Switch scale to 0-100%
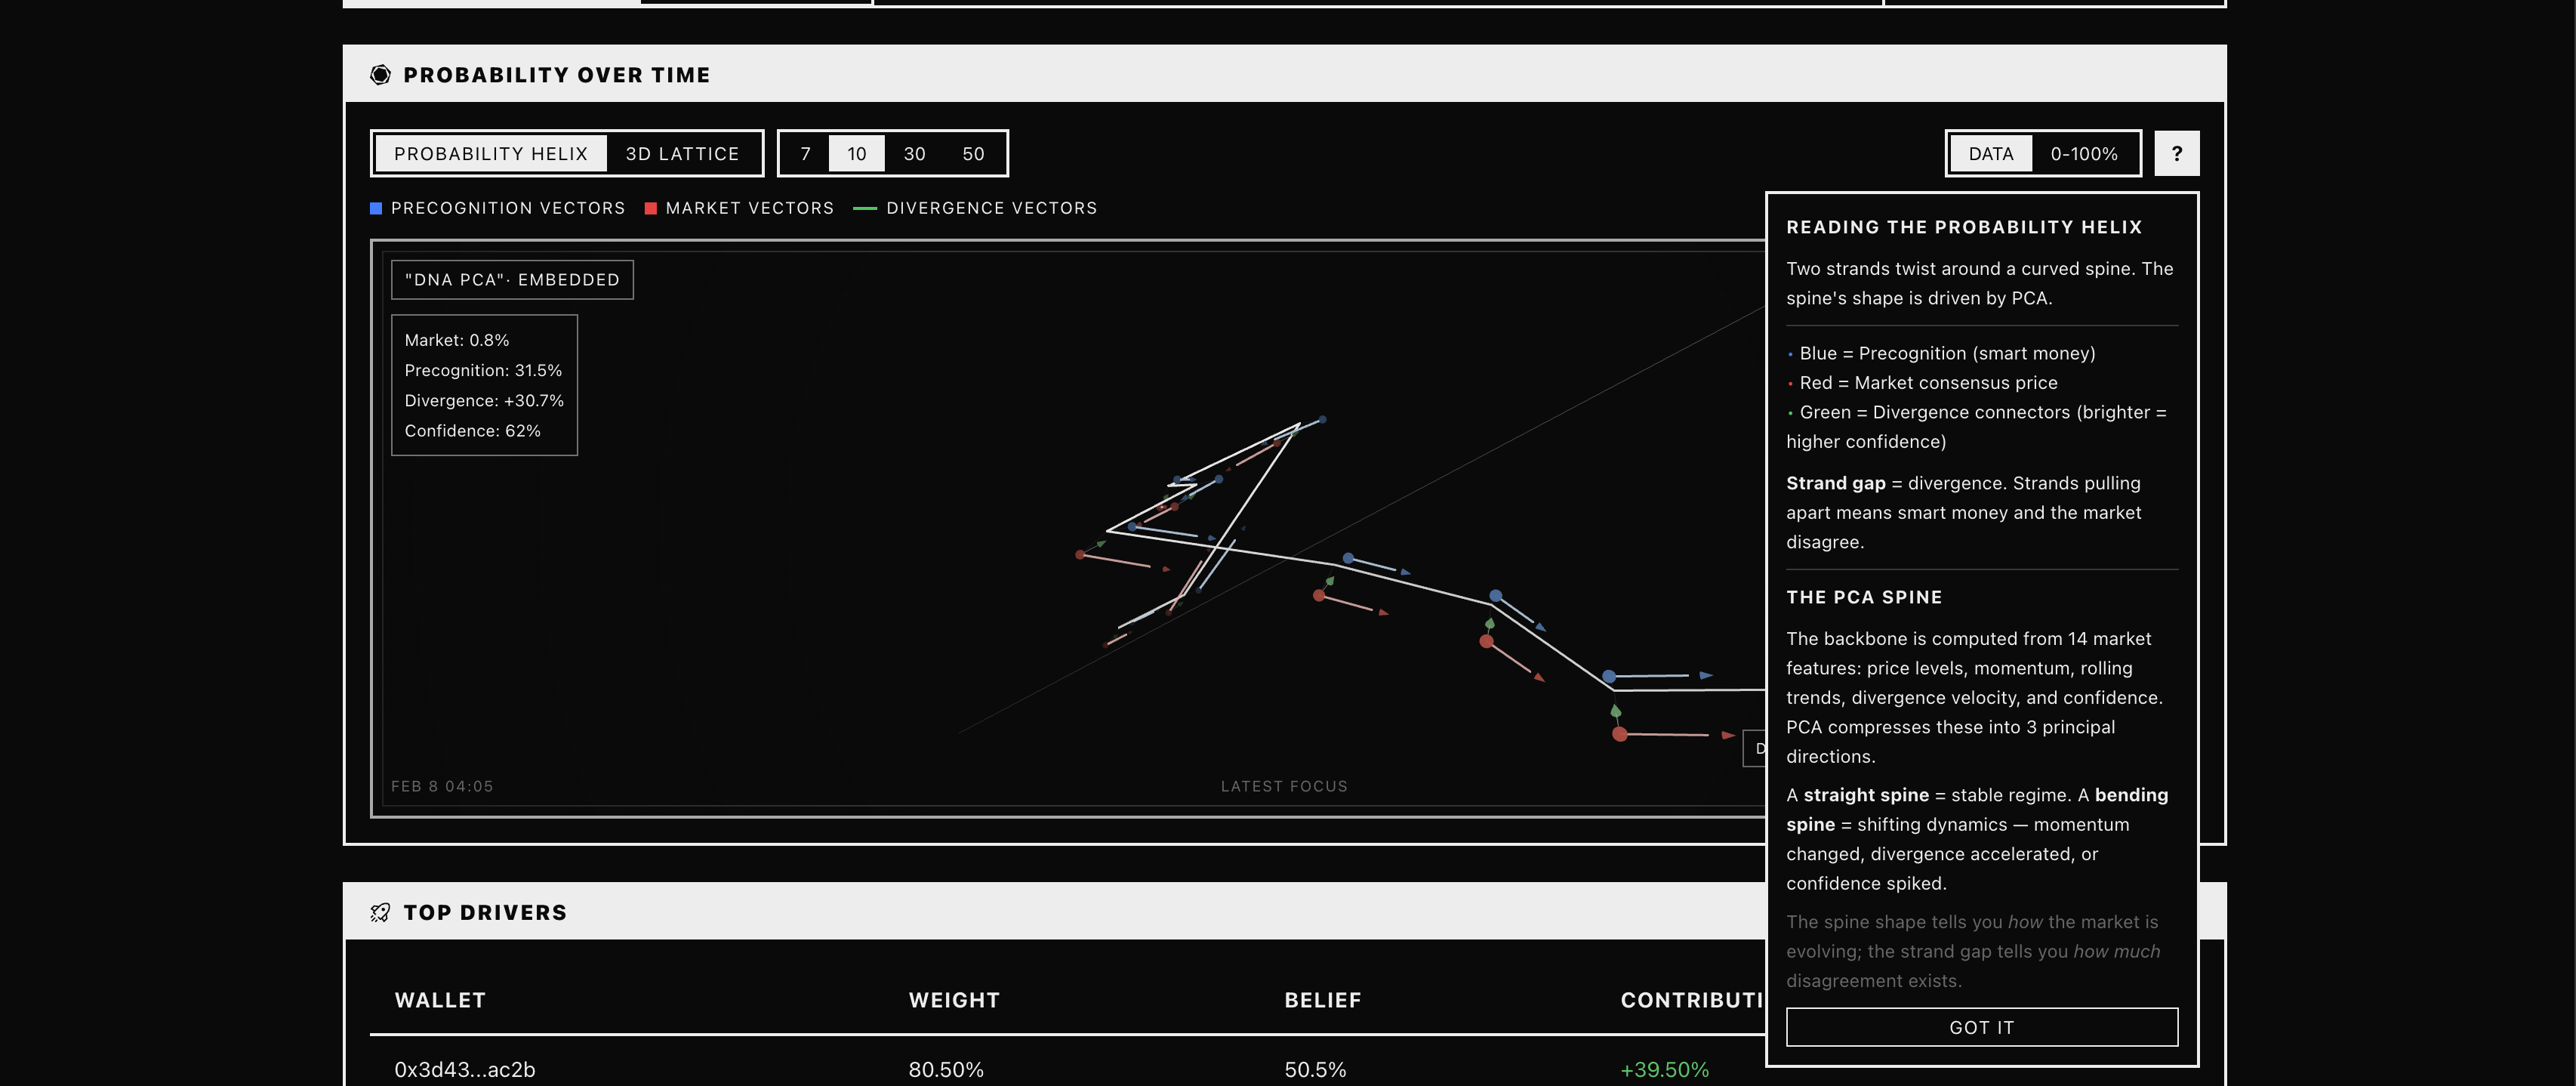 tap(2084, 154)
